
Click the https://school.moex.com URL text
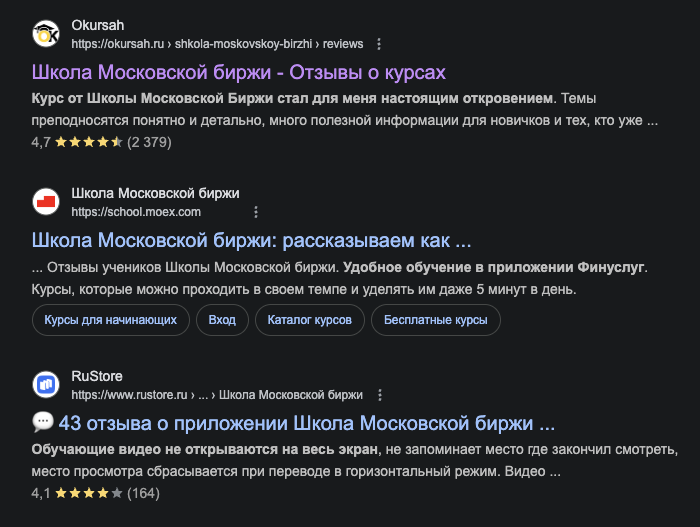[136, 212]
